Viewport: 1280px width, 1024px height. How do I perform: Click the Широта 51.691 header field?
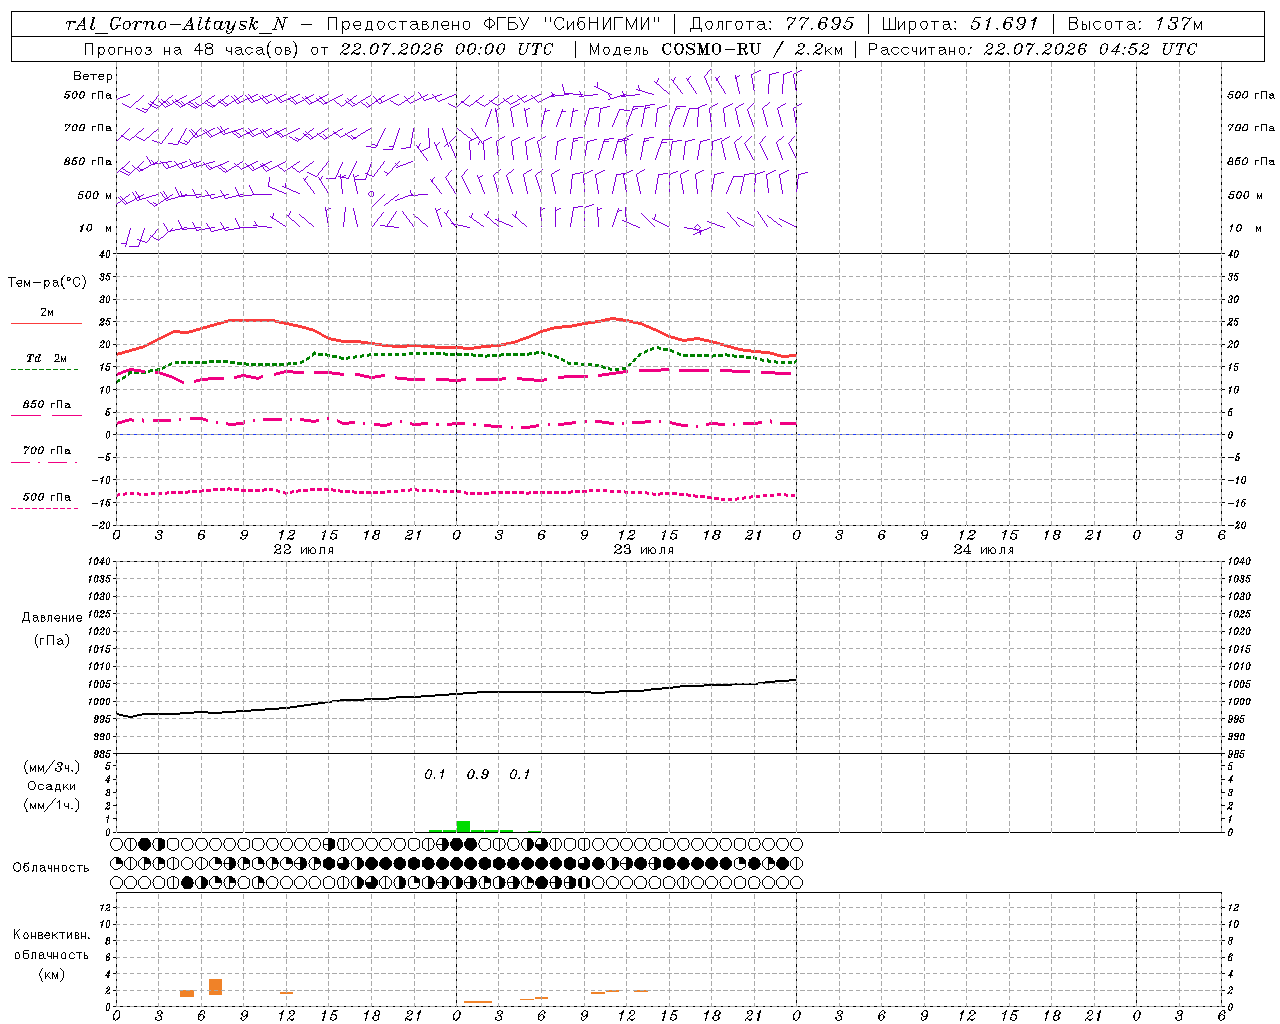(960, 24)
